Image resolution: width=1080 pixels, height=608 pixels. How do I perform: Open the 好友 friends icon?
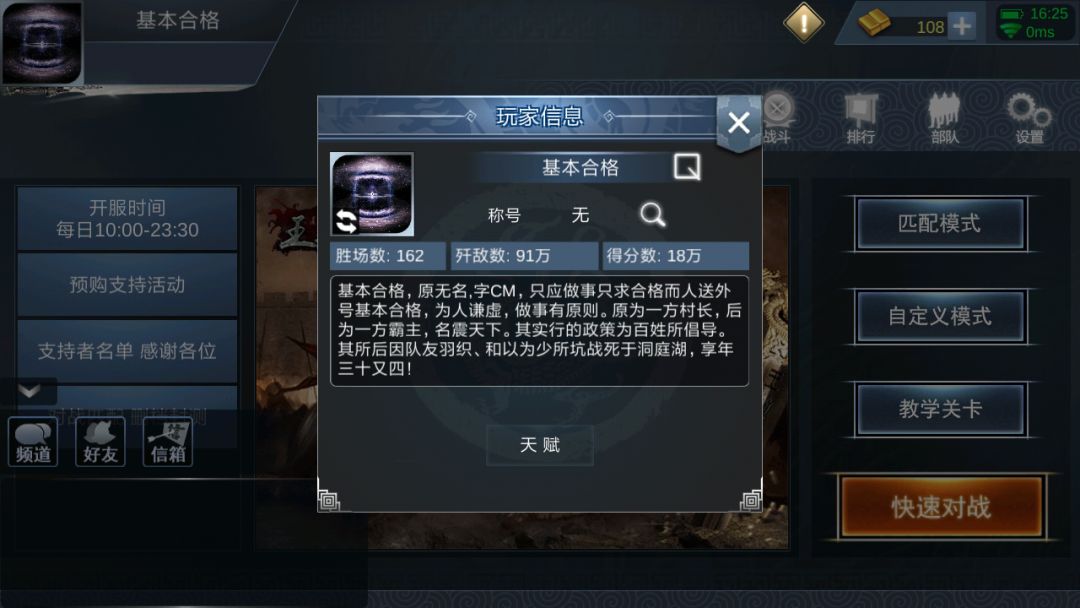click(101, 442)
